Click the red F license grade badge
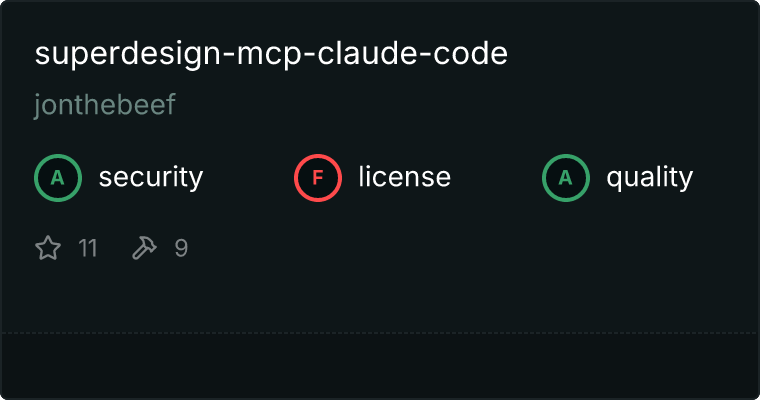 [317, 178]
